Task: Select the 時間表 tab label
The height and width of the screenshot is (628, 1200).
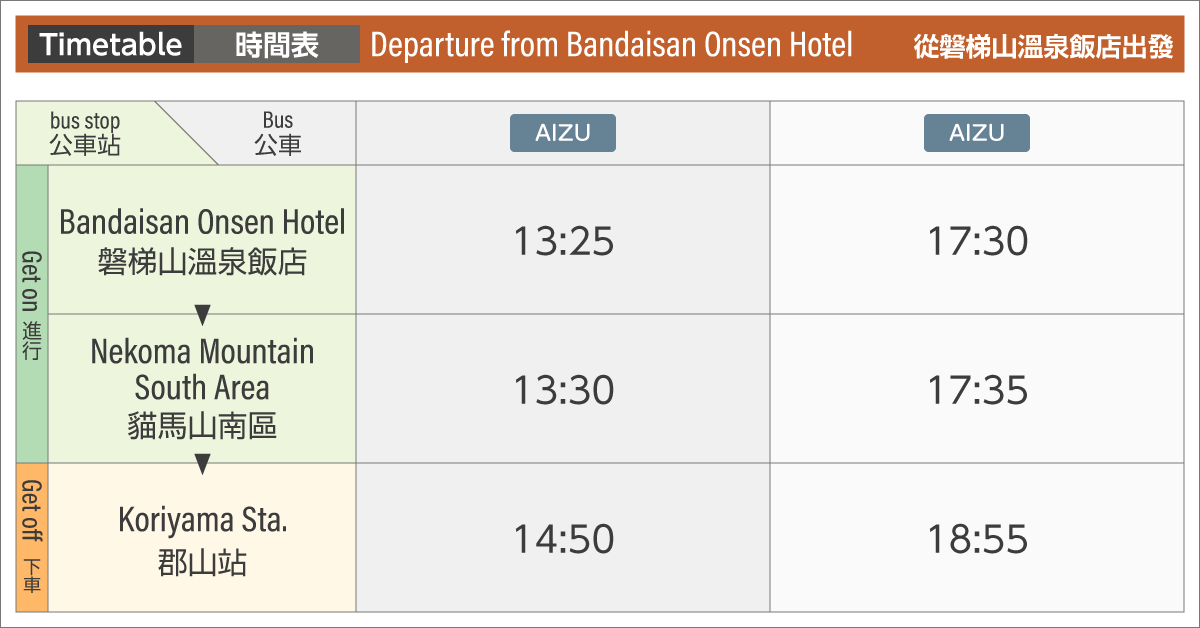Action: [x=277, y=45]
